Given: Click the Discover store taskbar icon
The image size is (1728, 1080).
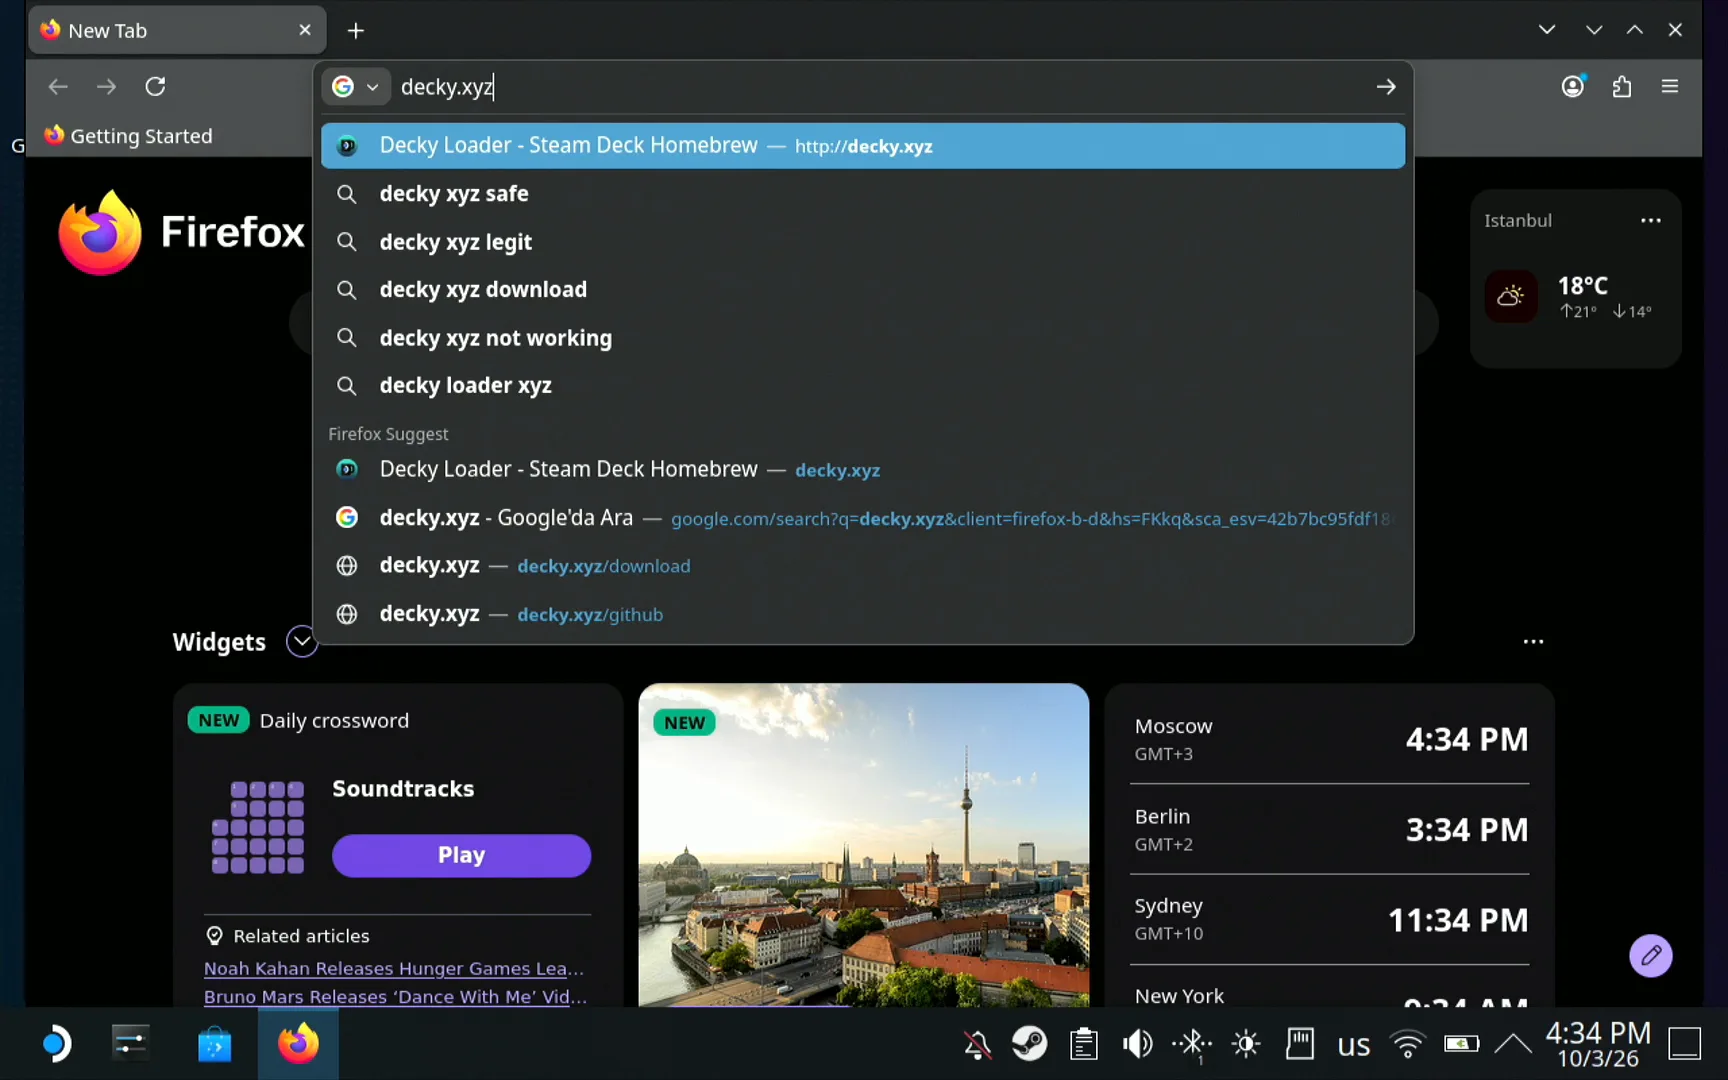Looking at the screenshot, I should pyautogui.click(x=214, y=1044).
